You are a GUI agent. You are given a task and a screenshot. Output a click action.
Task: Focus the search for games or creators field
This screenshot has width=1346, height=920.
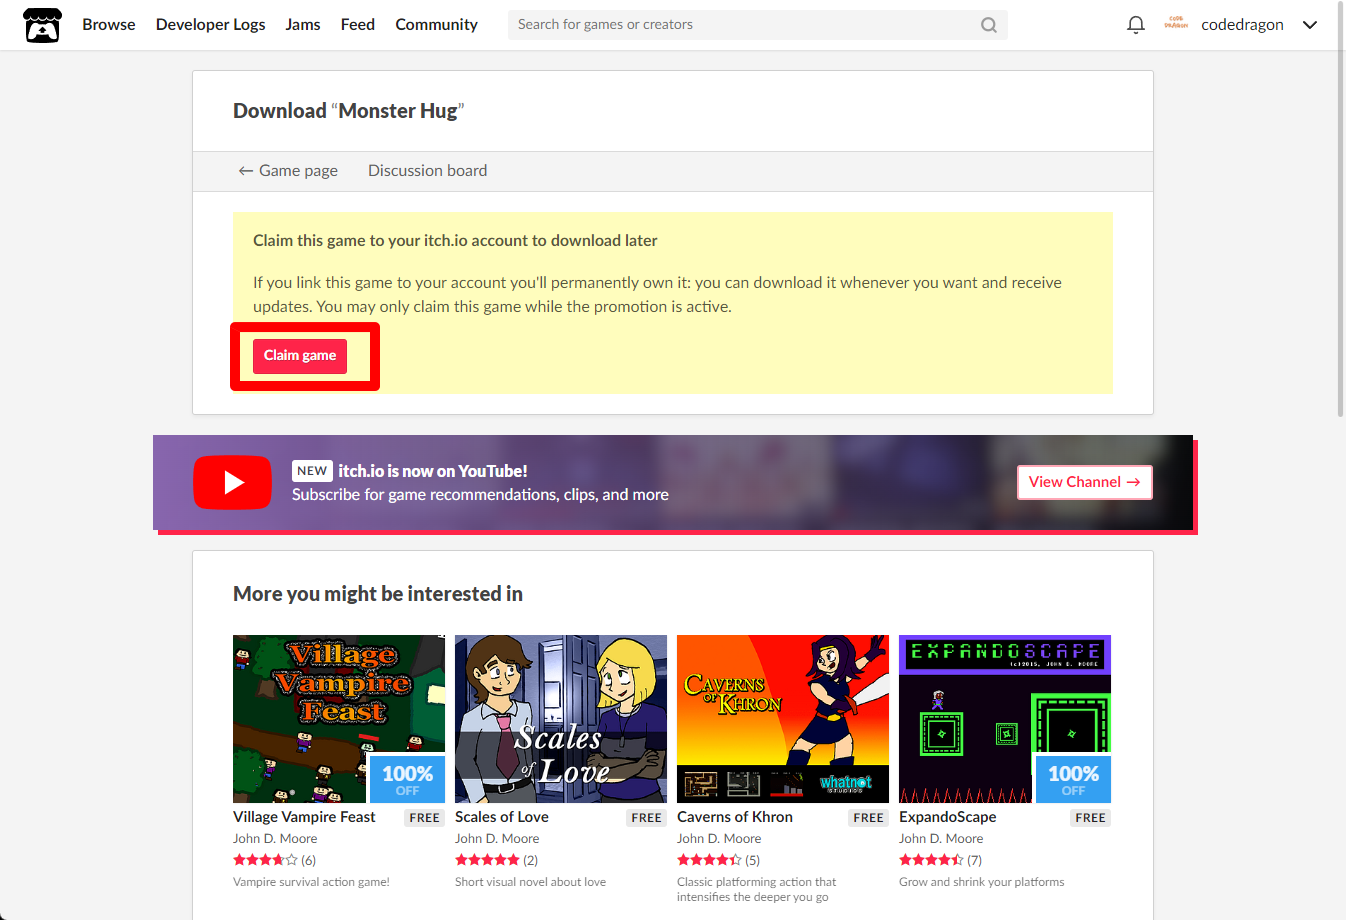click(x=758, y=25)
